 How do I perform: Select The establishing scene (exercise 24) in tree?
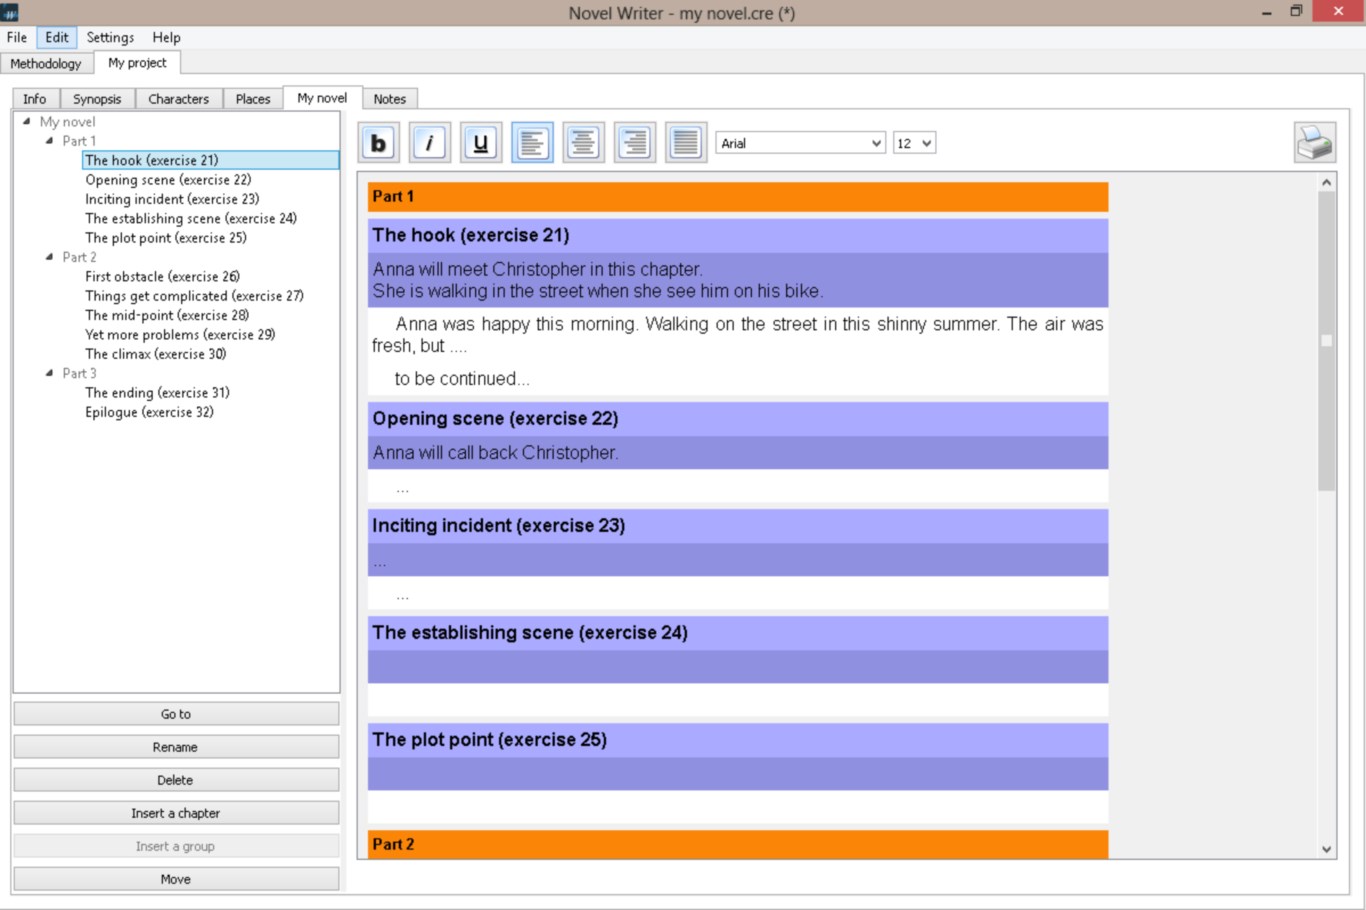(x=191, y=218)
